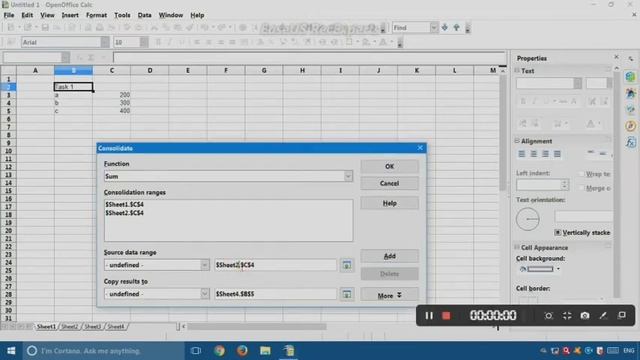Image resolution: width=640 pixels, height=360 pixels.
Task: Open the Arial font name dropdown
Action: coord(105,42)
